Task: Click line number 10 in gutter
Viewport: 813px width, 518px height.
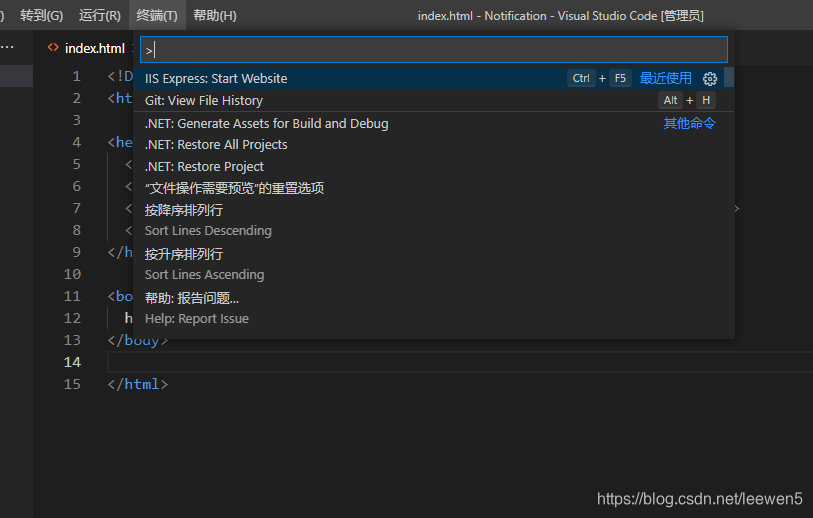Action: [73, 274]
